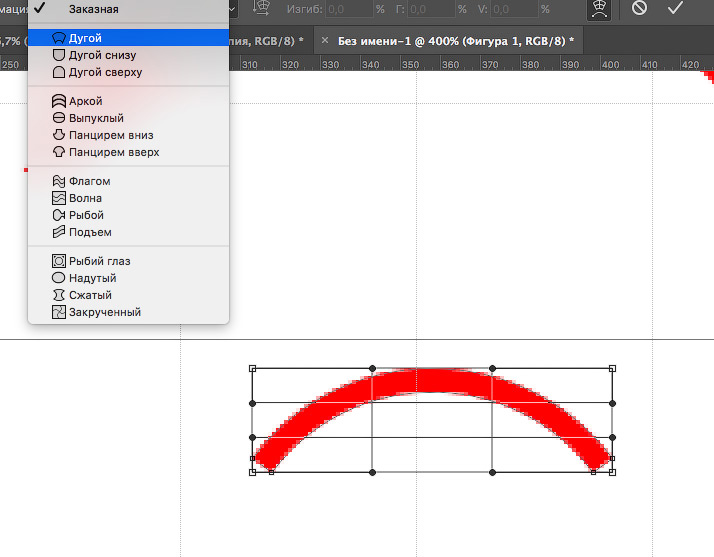Image resolution: width=714 pixels, height=557 pixels.
Task: Pick the Панцирем вверх warp option
Action: pyautogui.click(x=128, y=152)
